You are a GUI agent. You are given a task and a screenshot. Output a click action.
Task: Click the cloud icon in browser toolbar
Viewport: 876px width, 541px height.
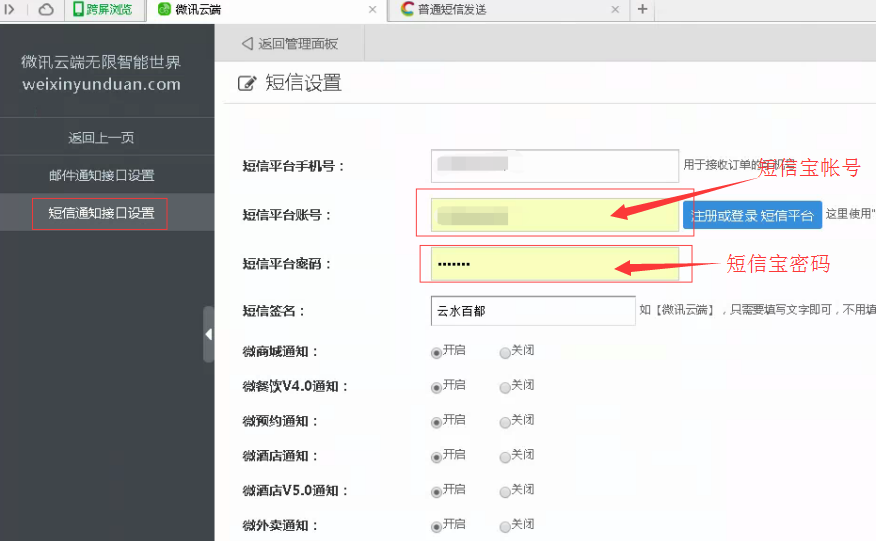point(46,10)
